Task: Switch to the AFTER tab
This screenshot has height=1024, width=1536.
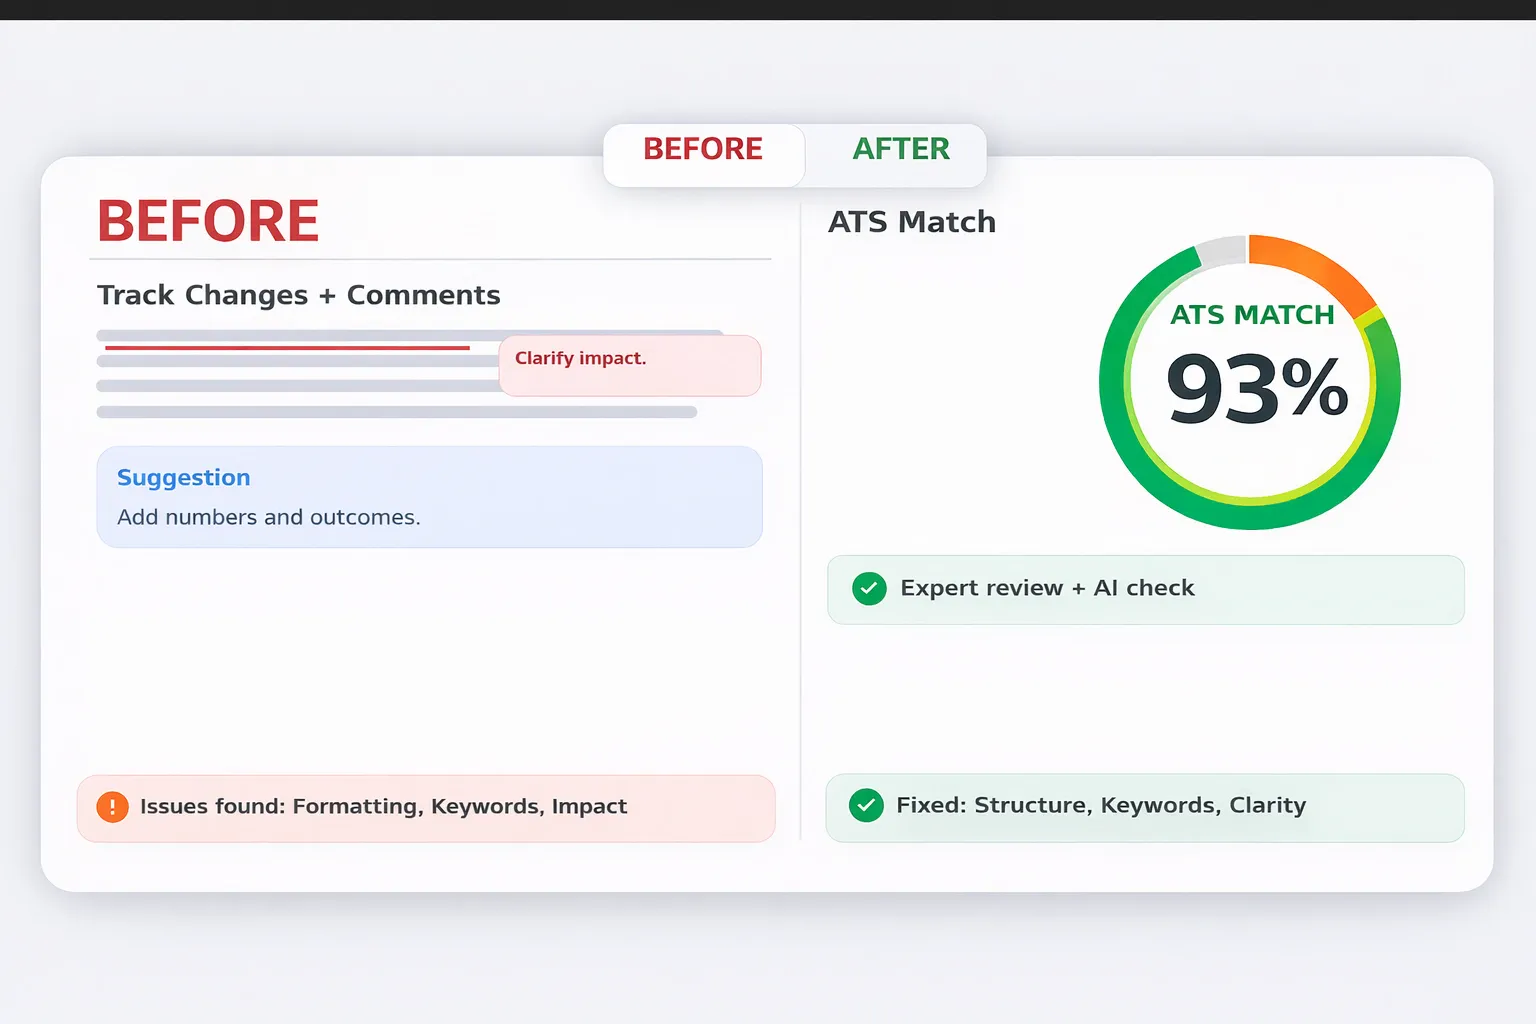Action: click(x=900, y=150)
